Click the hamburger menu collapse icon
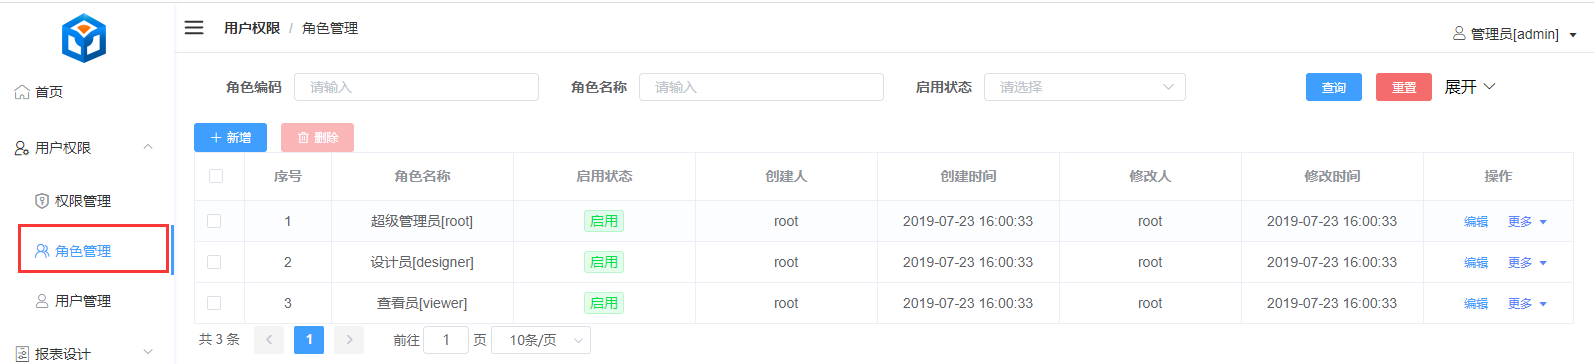The width and height of the screenshot is (1594, 364). click(194, 28)
